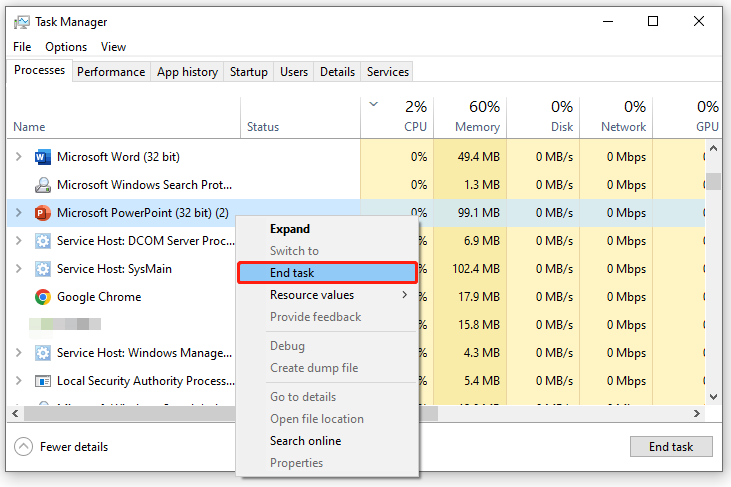731x487 pixels.
Task: Expand Service Host: SysMain group
Action: click(x=18, y=269)
